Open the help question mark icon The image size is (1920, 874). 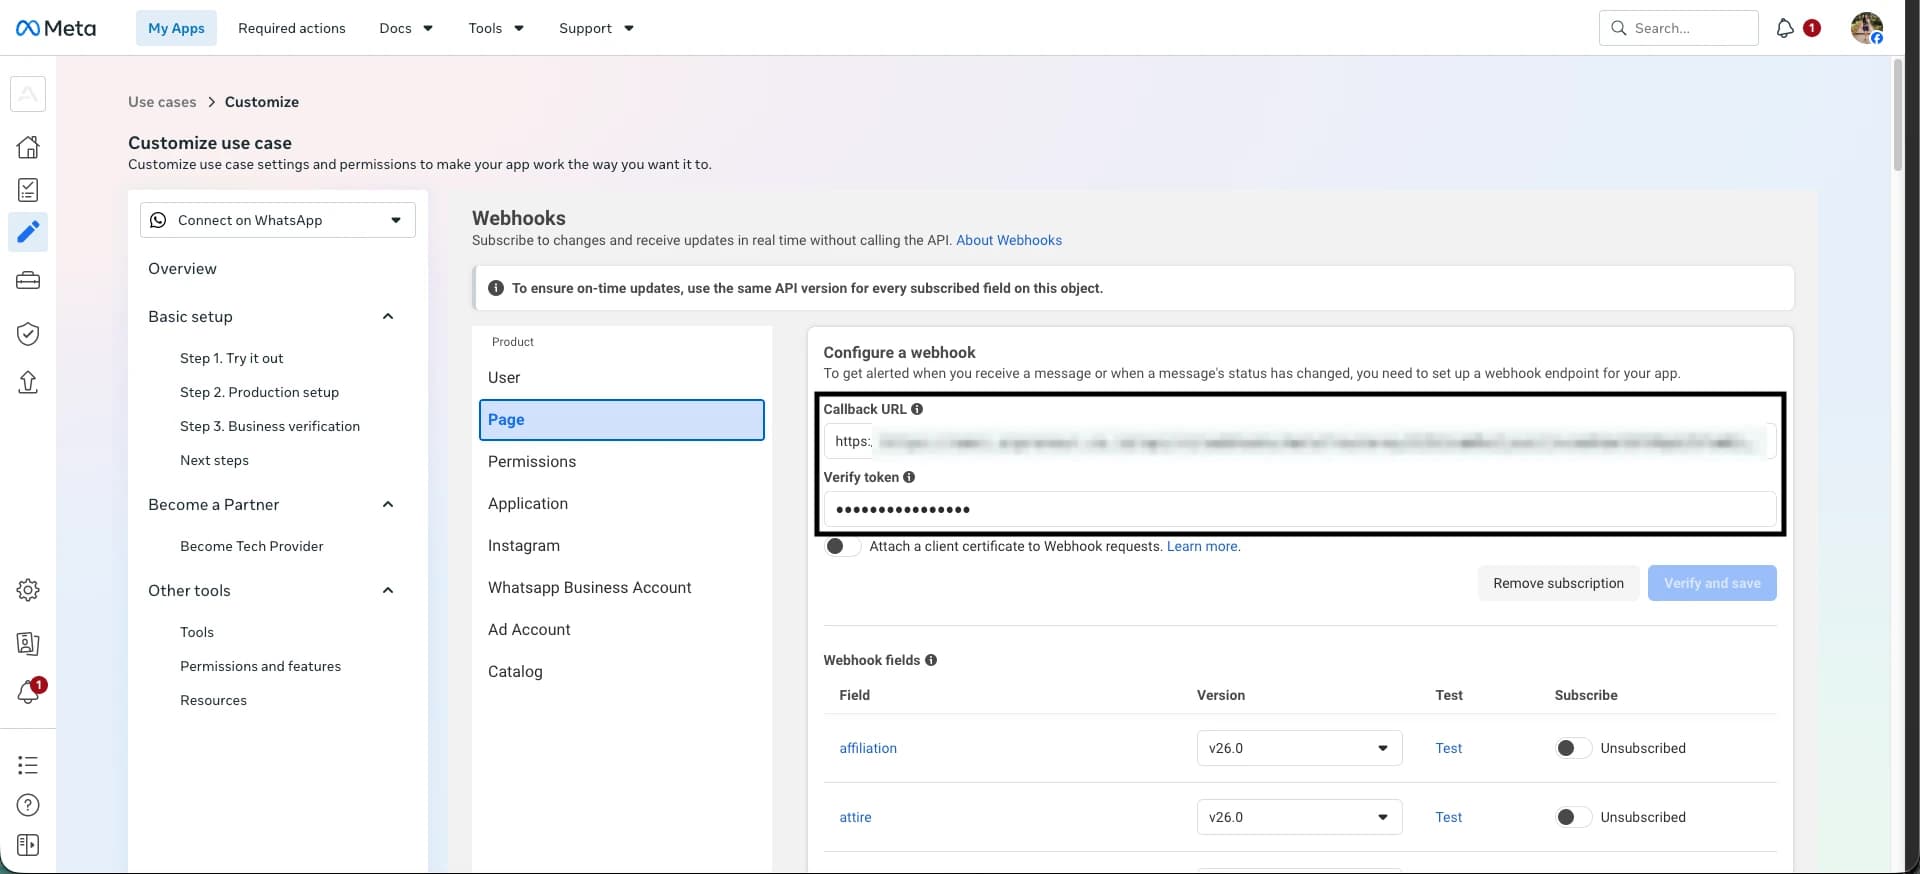pyautogui.click(x=28, y=805)
